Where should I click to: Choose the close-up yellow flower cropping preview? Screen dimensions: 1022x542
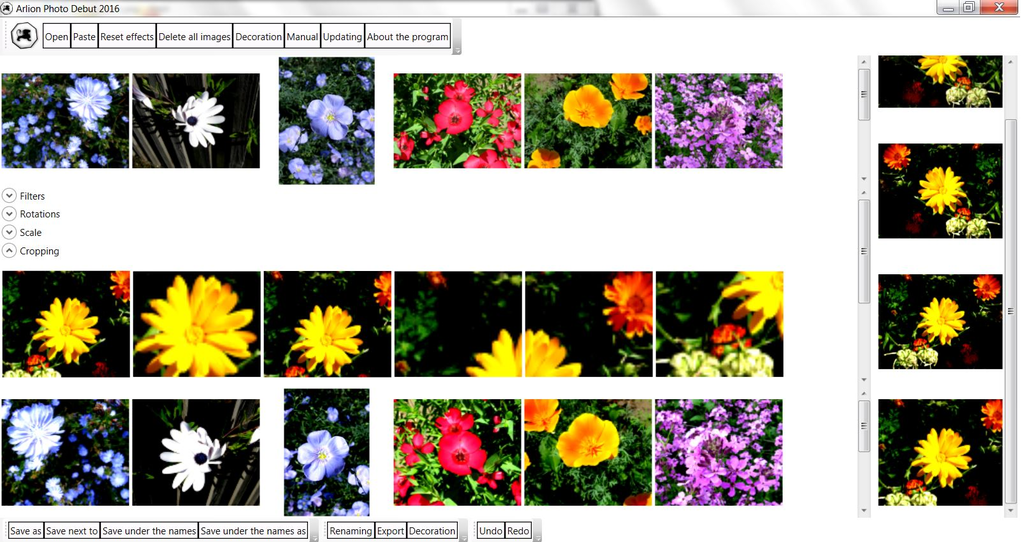coord(197,324)
